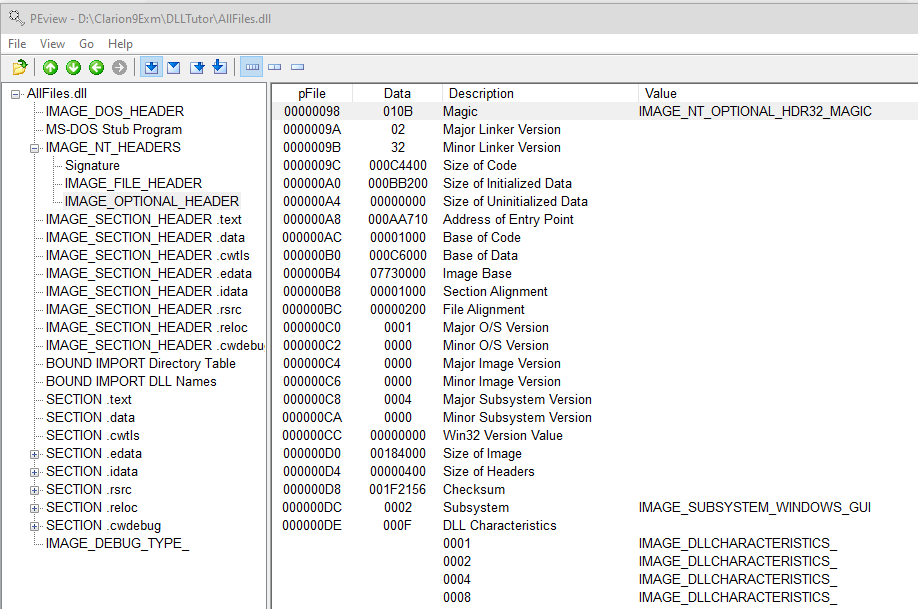Click the green down arrow icon
918x609 pixels.
[x=73, y=67]
